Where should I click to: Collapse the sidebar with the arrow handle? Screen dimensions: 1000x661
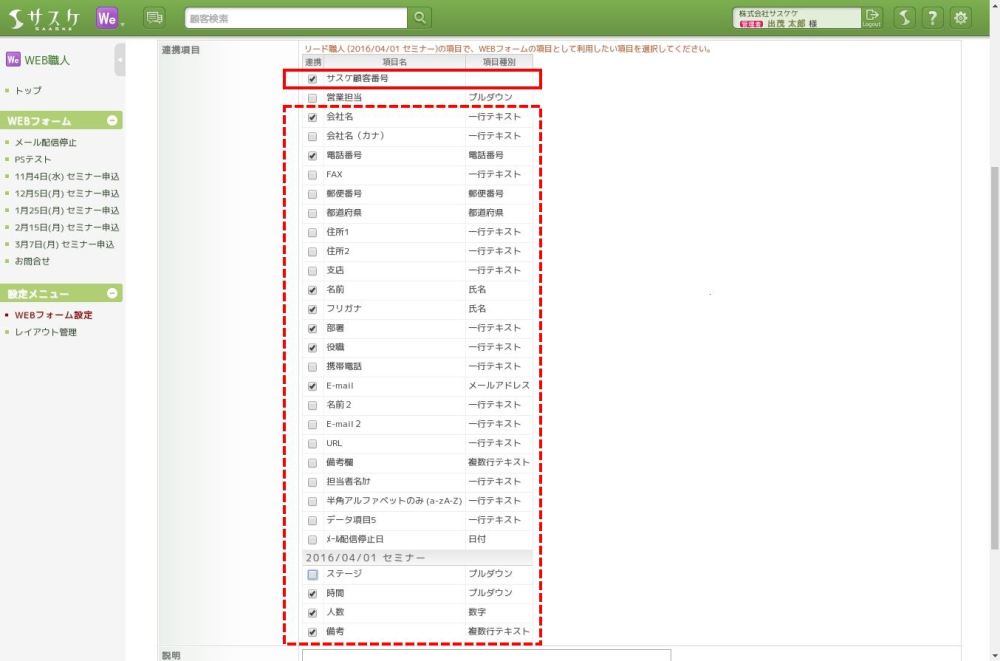120,60
